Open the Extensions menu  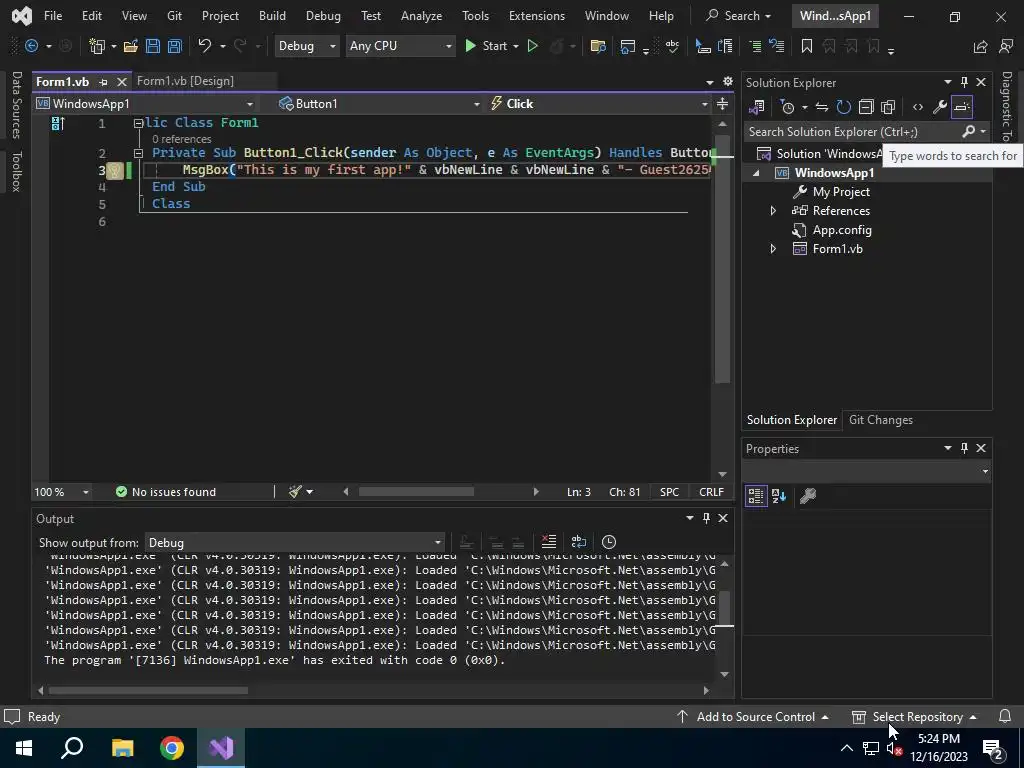pyautogui.click(x=537, y=16)
